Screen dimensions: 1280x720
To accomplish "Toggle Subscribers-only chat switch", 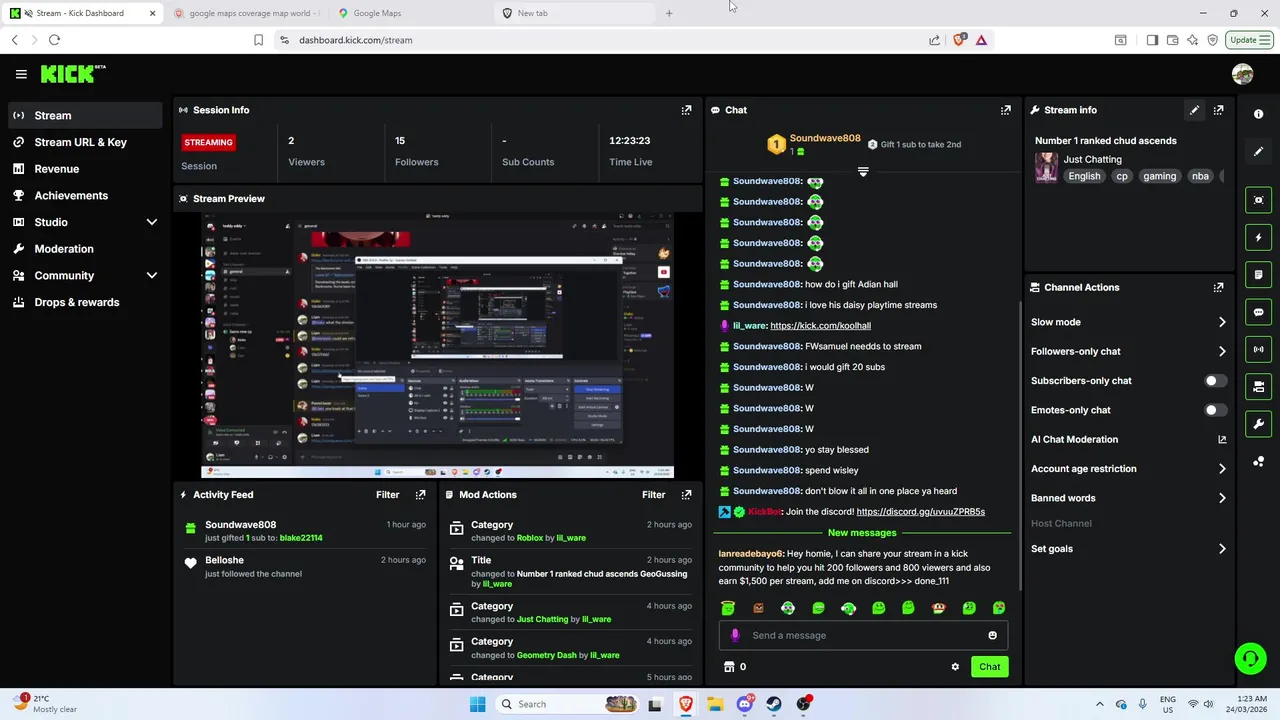I will [1215, 381].
